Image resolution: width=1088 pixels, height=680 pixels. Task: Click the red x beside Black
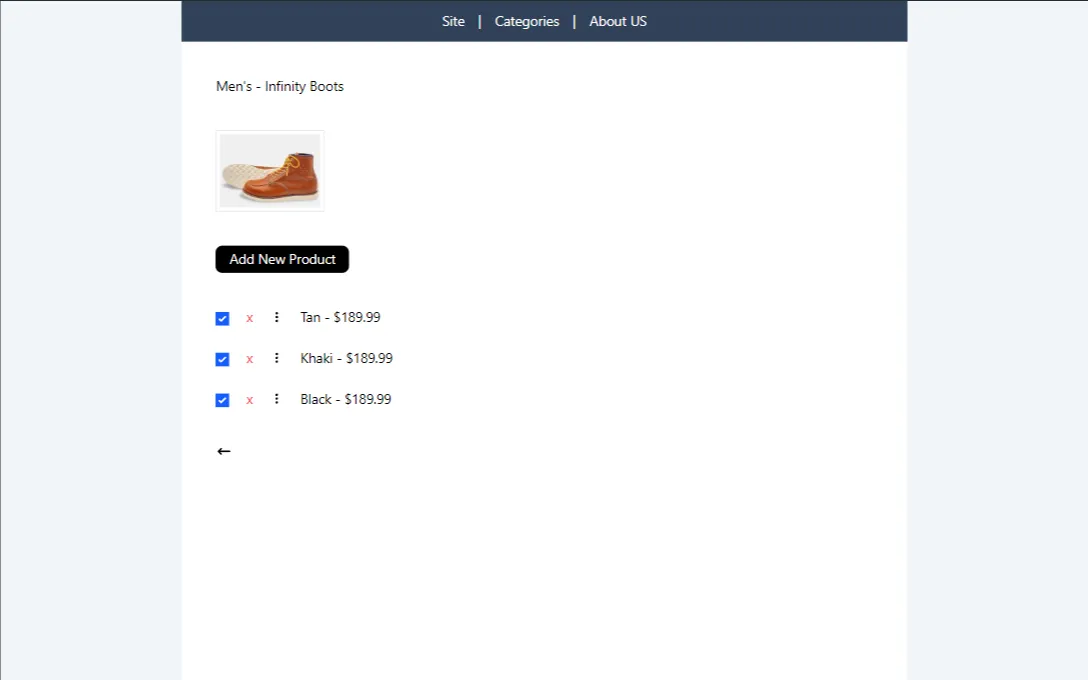click(250, 400)
